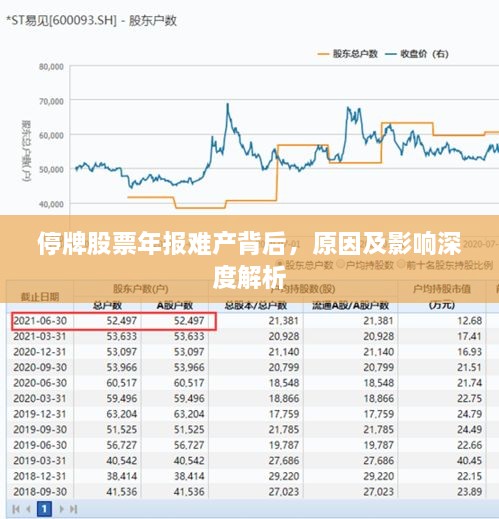Click the 40,000 y-axis label
Viewport: 499px width, 519px height.
pos(51,204)
